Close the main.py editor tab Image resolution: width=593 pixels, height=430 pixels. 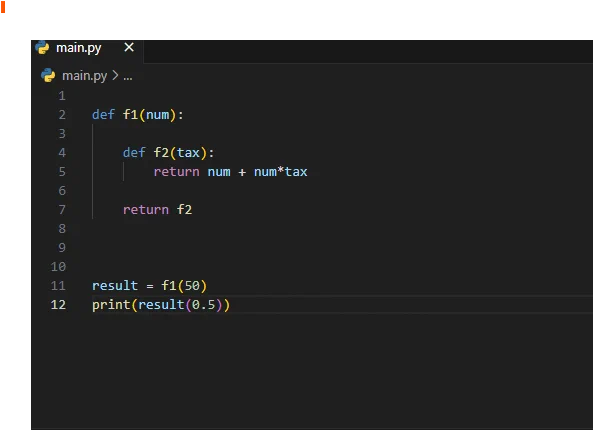[129, 47]
